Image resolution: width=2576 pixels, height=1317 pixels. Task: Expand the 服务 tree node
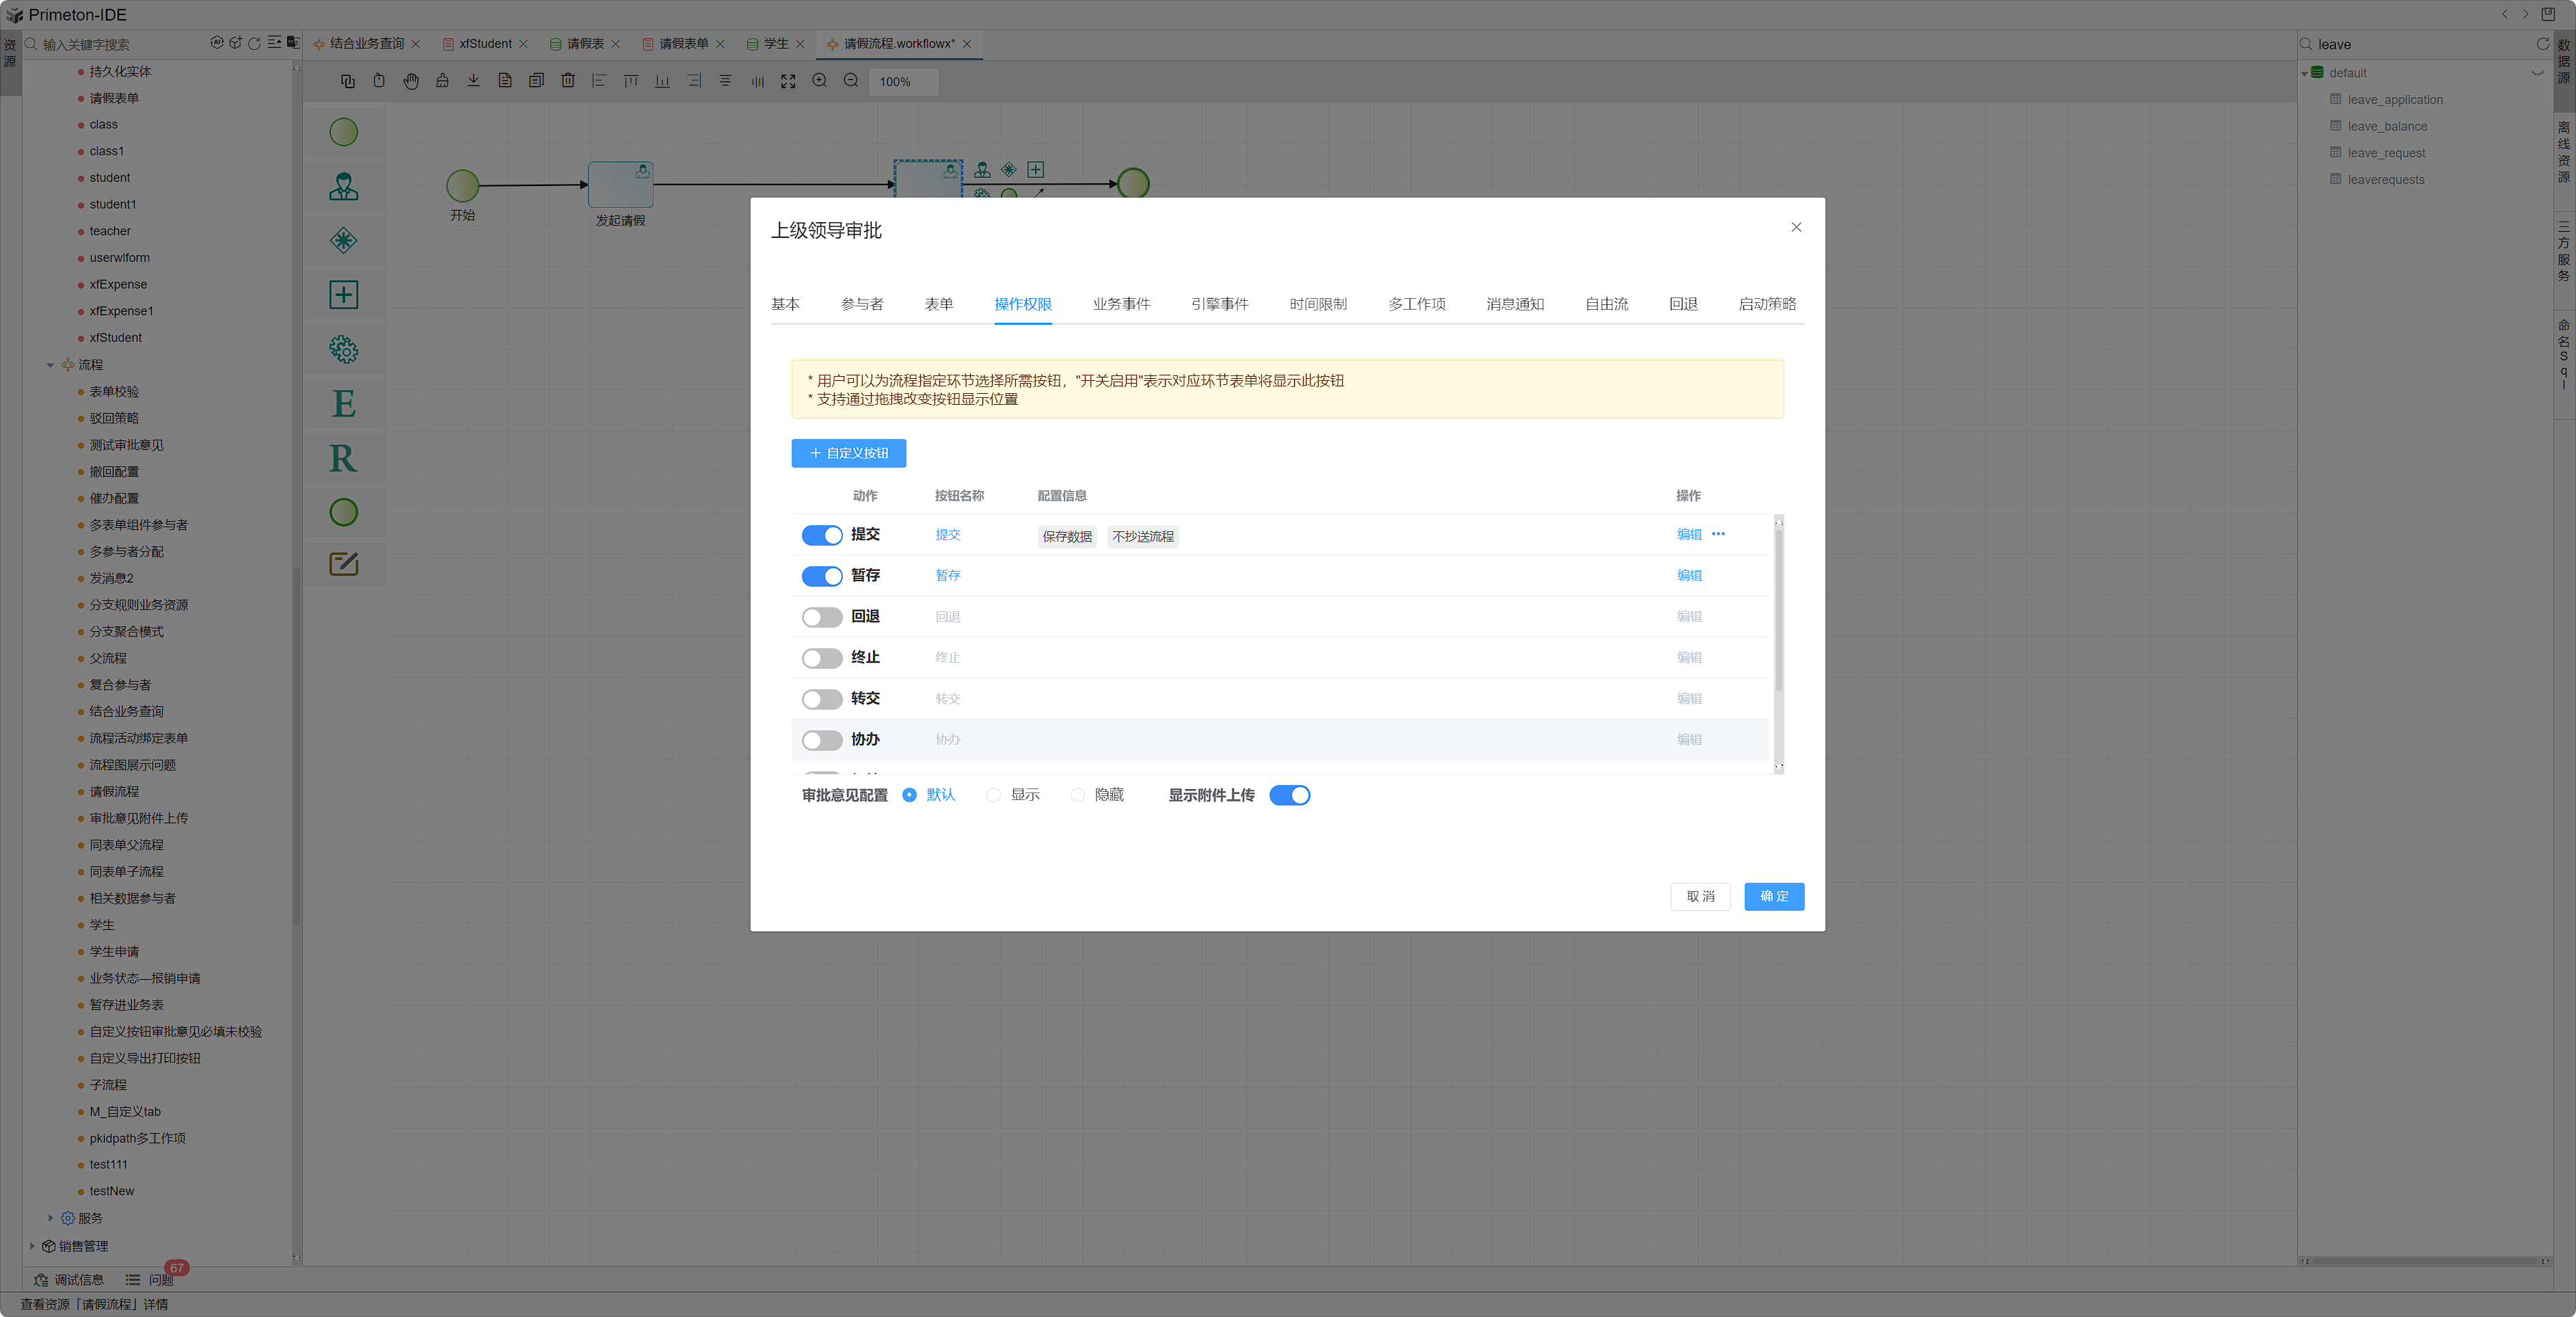(x=50, y=1218)
